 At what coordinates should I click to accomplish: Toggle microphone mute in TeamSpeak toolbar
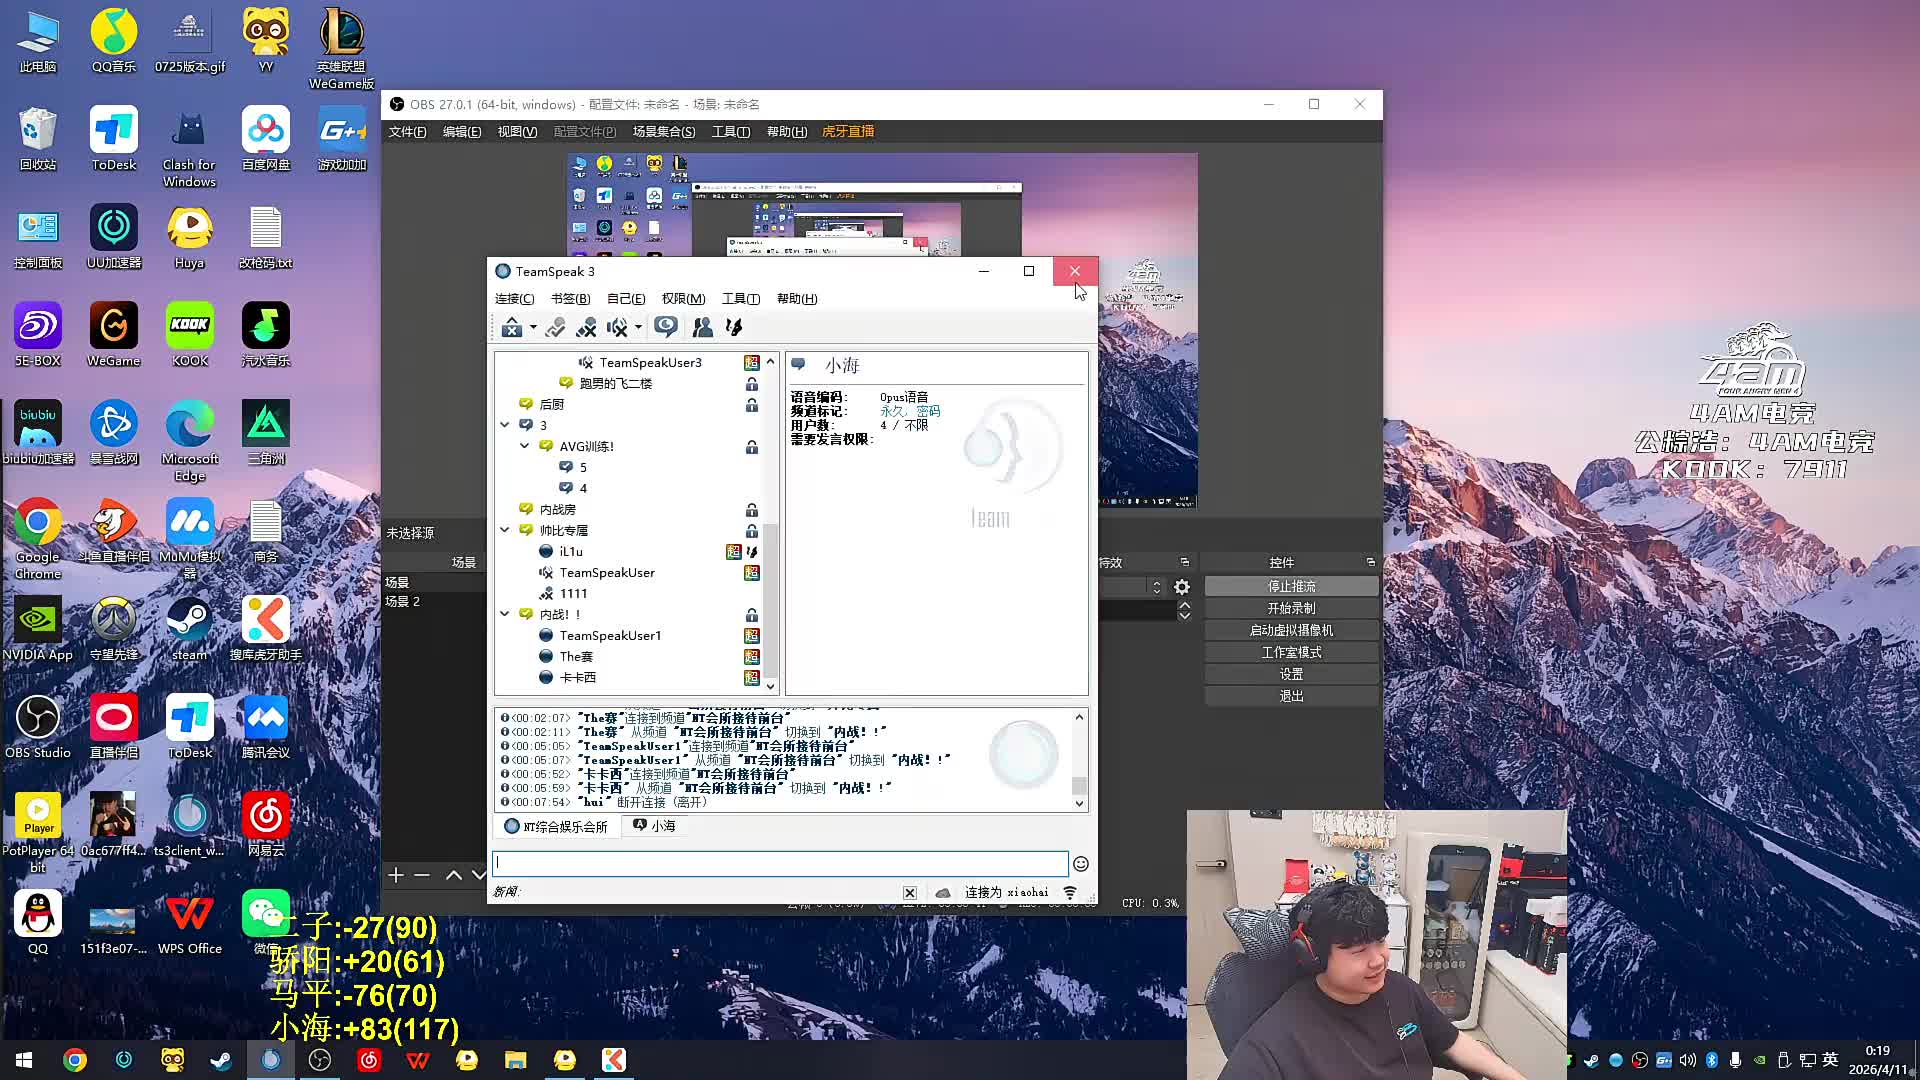(586, 327)
